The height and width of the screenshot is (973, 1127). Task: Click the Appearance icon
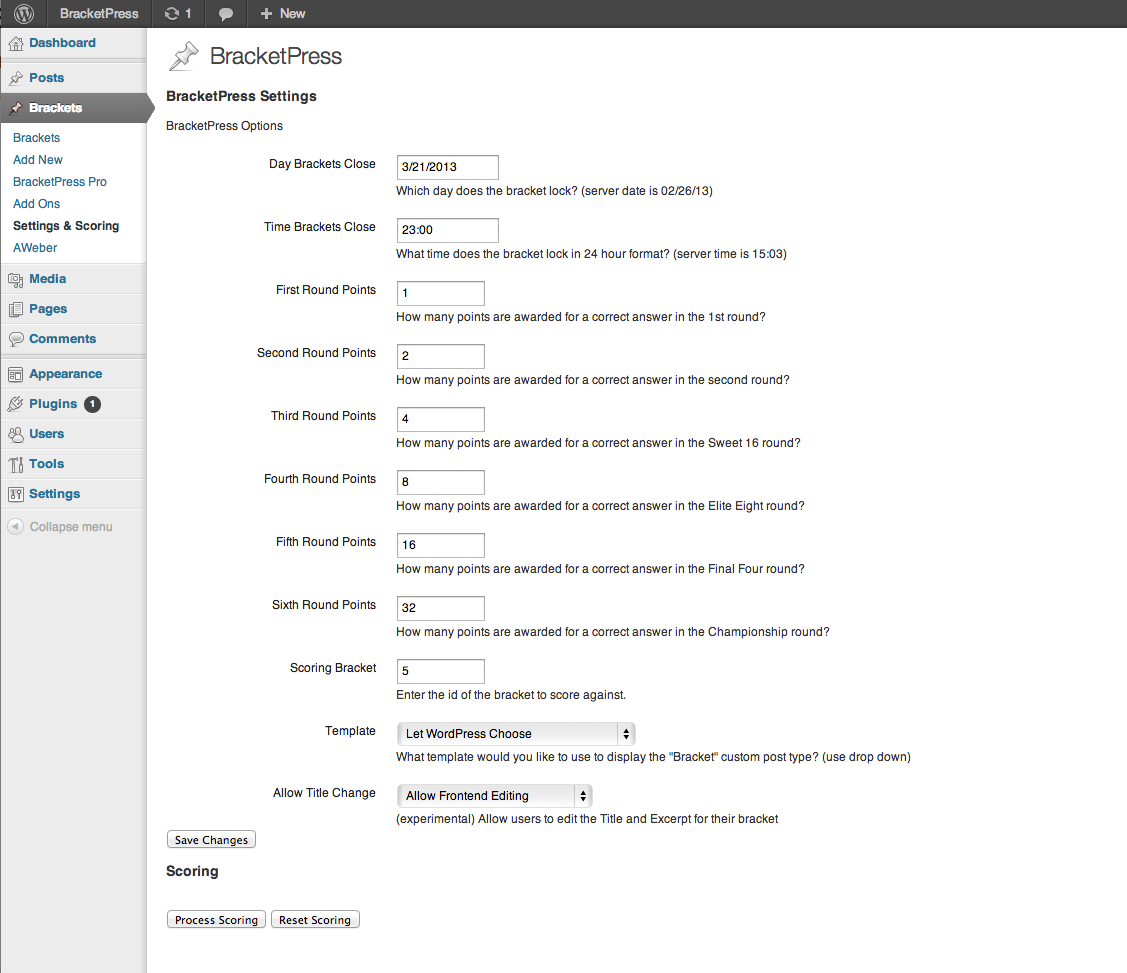[16, 374]
